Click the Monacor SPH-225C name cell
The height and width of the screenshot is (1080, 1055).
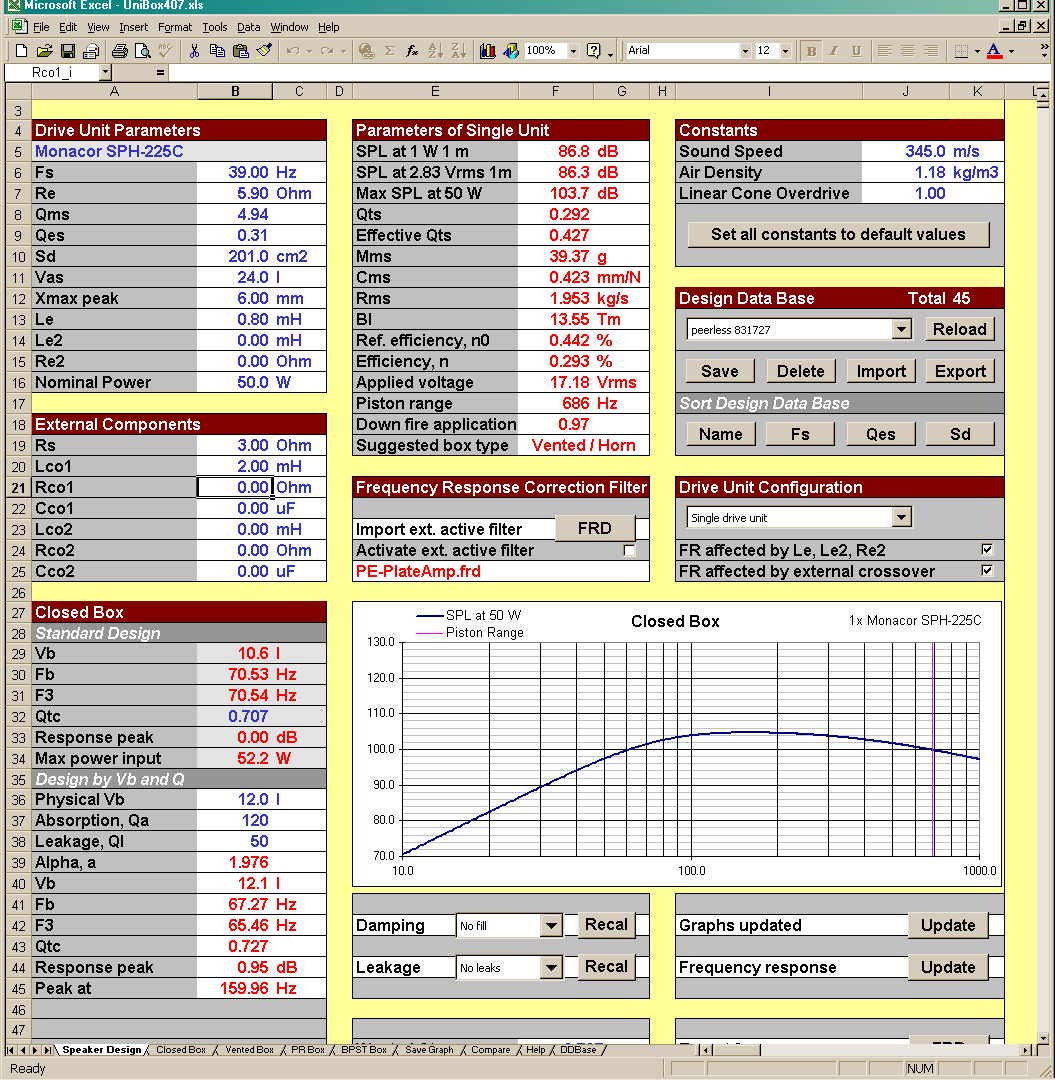179,152
